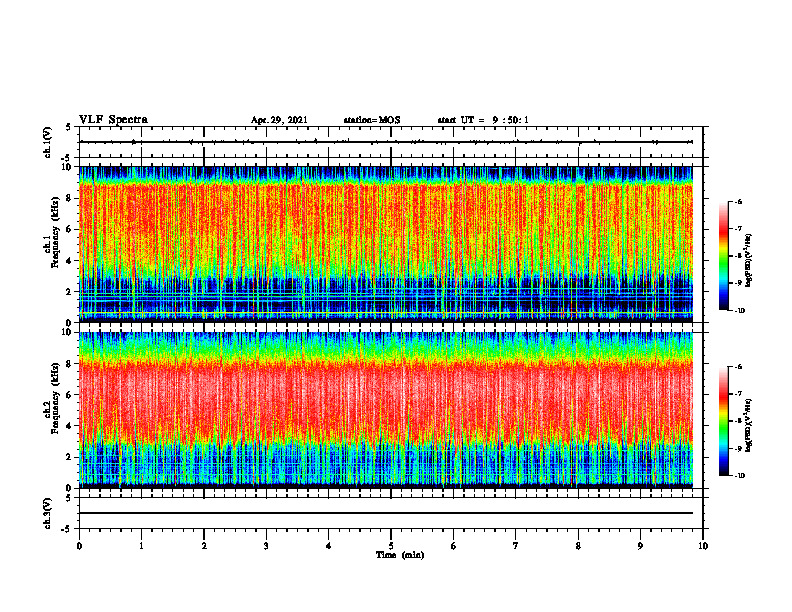Viewport: 792px width, 612px height.
Task: Click inside the ch.2 spectrogram panel
Action: [386, 410]
